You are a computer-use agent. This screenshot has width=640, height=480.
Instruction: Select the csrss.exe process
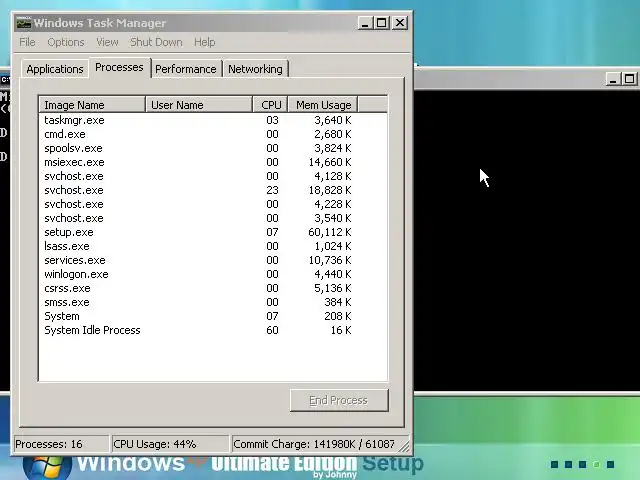(x=213, y=288)
